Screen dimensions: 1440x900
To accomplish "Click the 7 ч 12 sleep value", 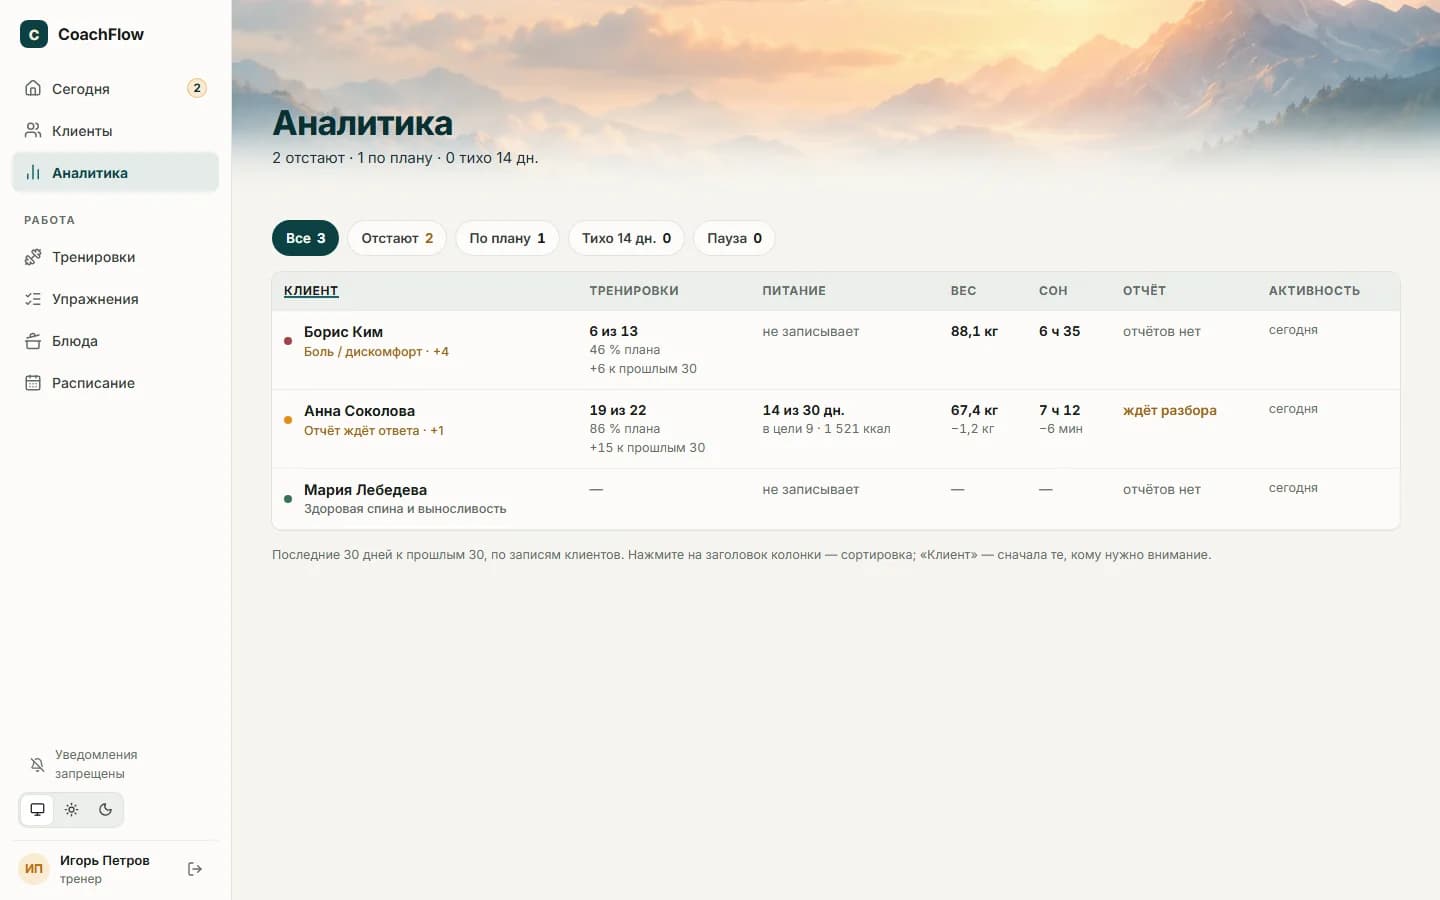I will coord(1059,410).
